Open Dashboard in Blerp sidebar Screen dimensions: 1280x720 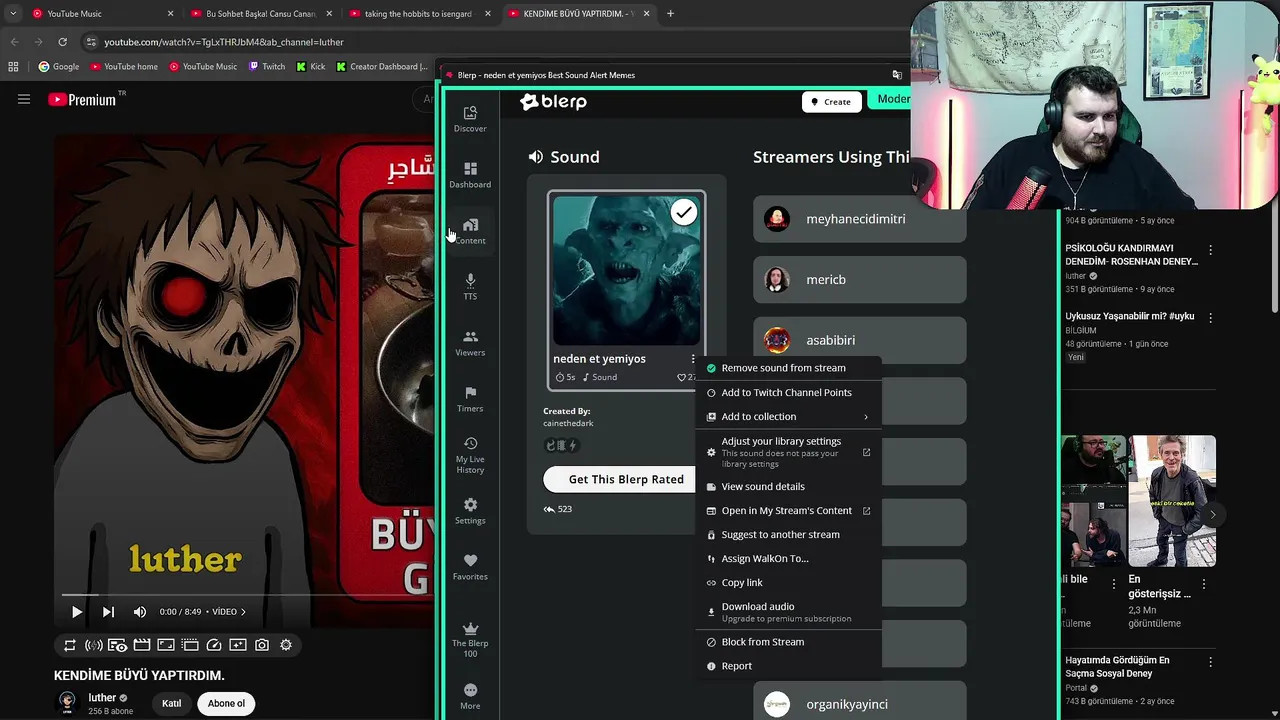[x=470, y=174]
